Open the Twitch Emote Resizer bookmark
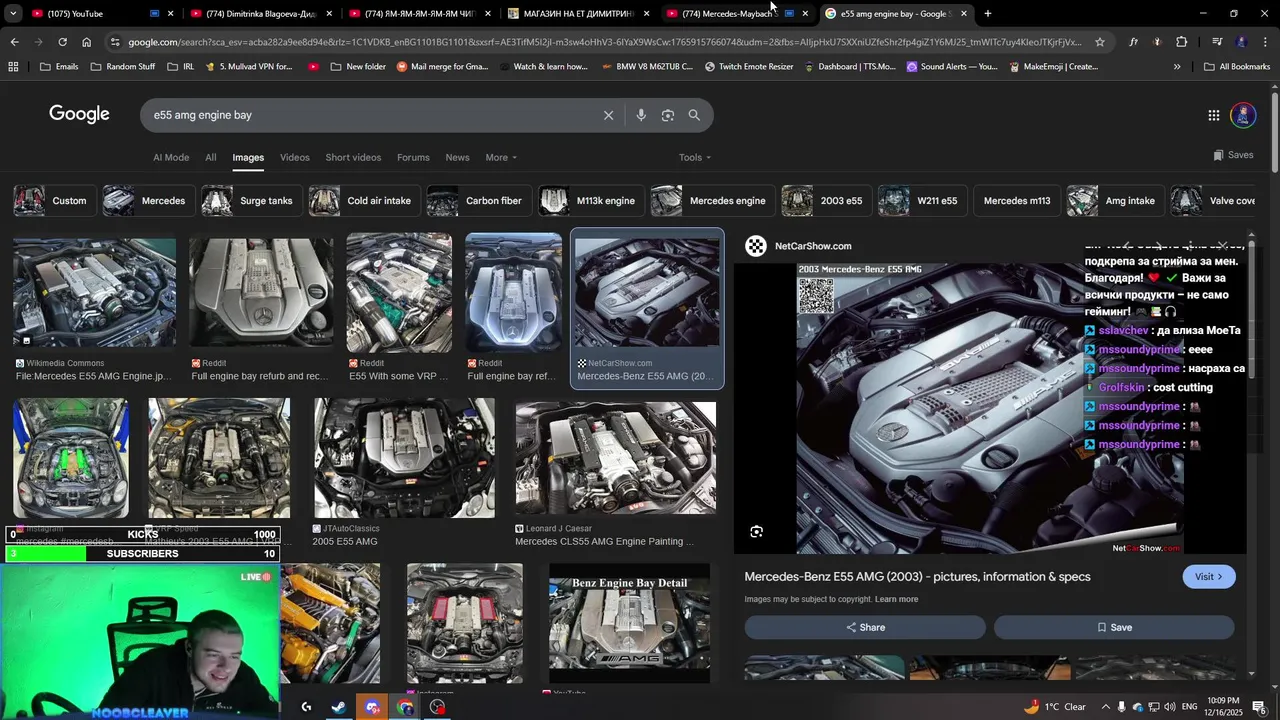The image size is (1280, 720). (x=748, y=67)
